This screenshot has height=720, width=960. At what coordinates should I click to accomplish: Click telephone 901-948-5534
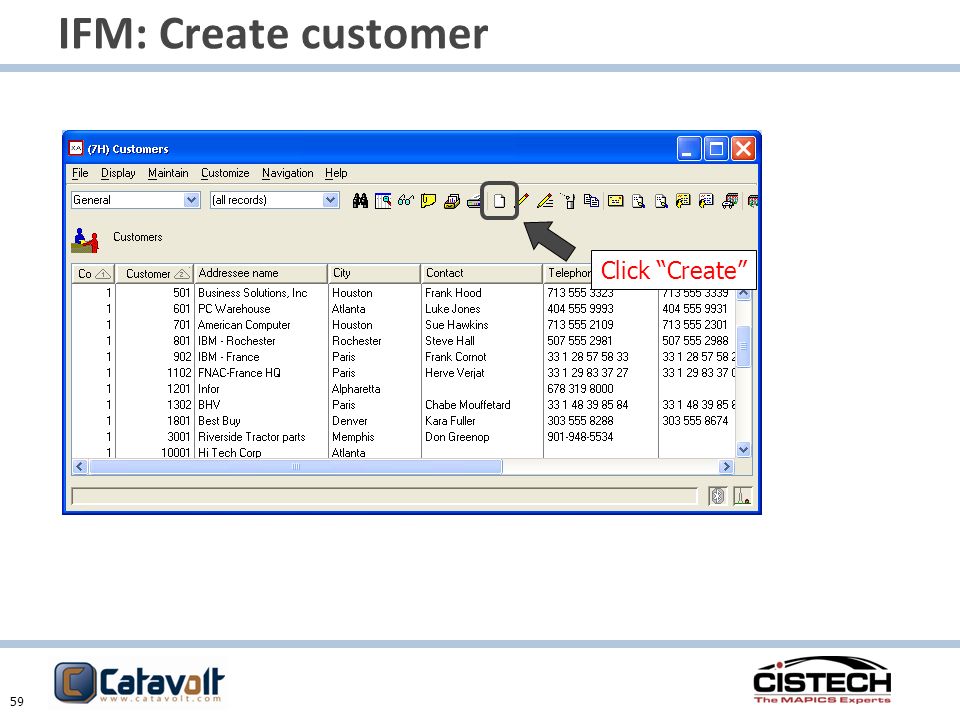coord(580,437)
